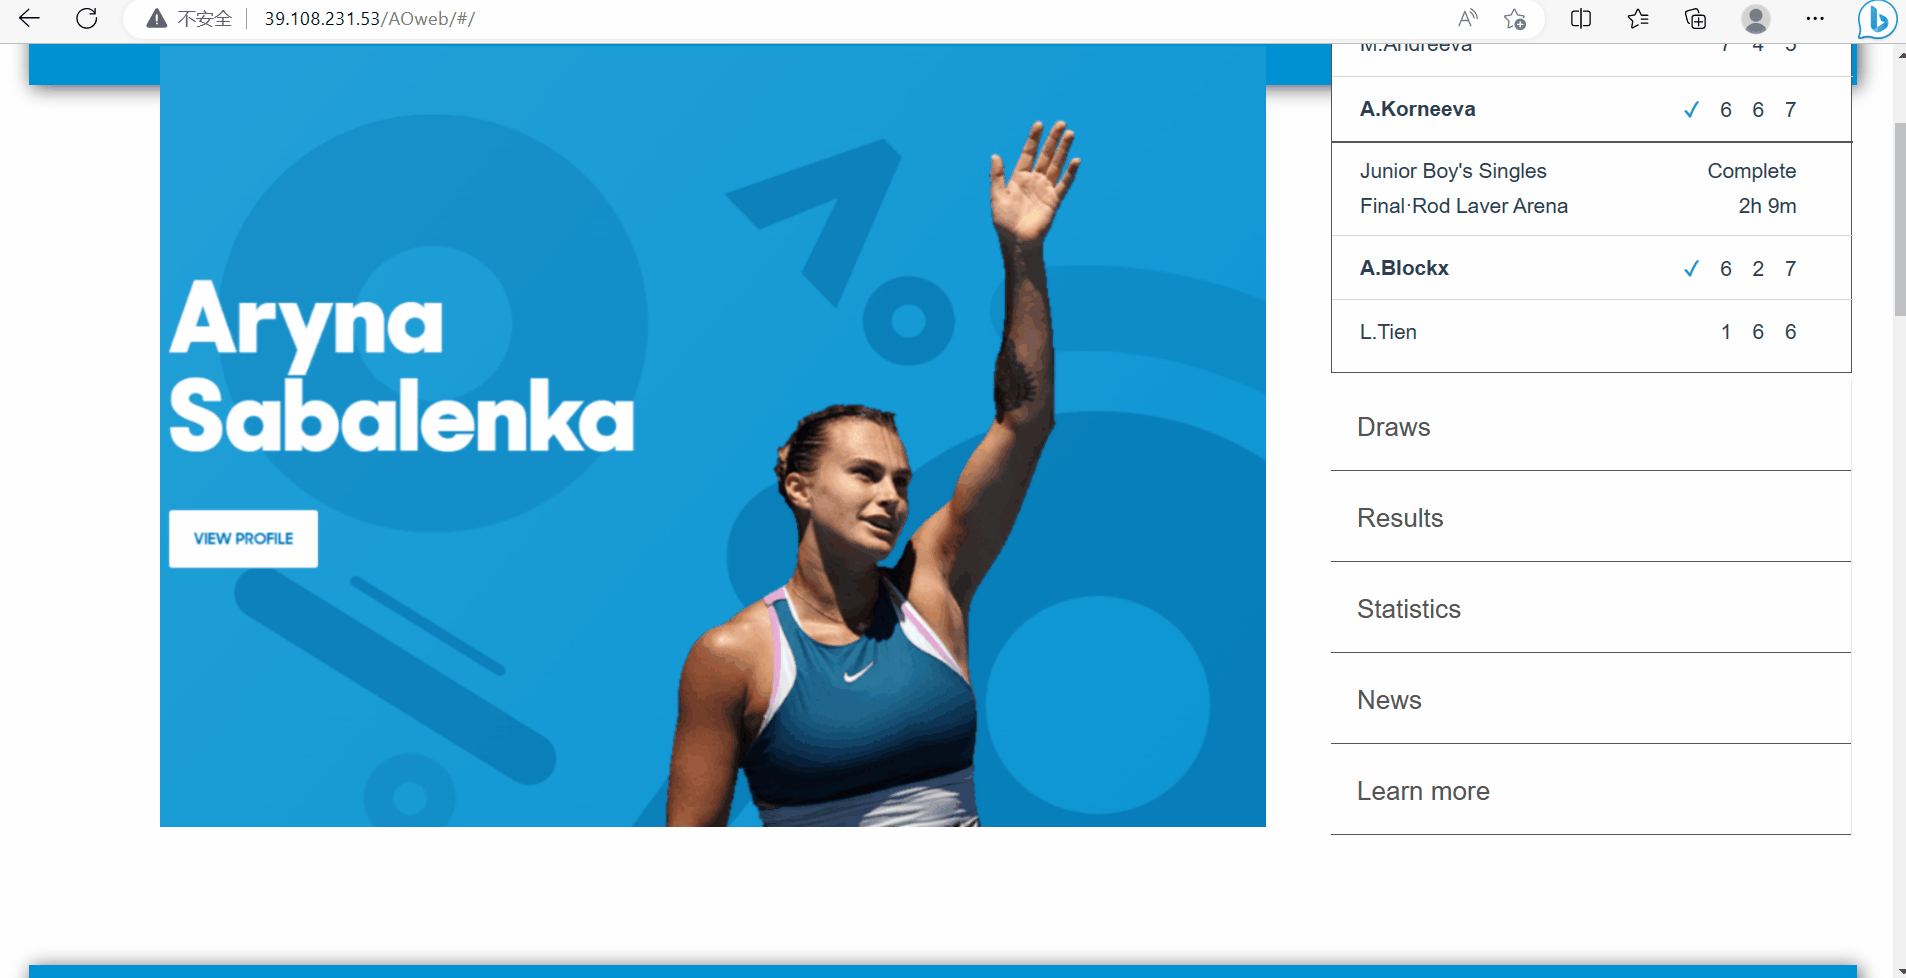Screen dimensions: 1906x978
Task: Open the Draws menu item
Action: coord(1591,427)
